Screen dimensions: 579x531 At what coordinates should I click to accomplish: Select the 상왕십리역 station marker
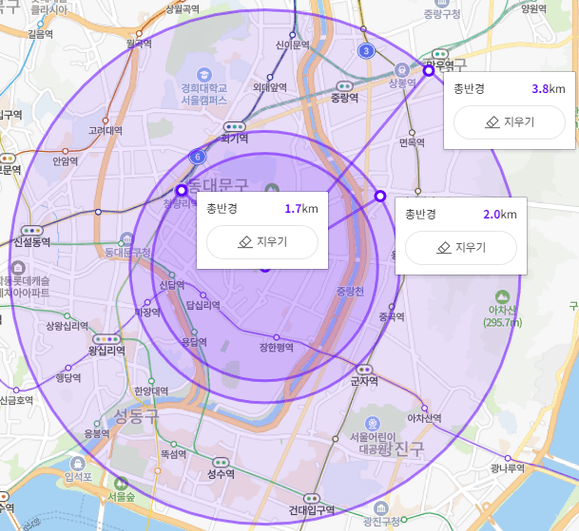[x=67, y=316]
